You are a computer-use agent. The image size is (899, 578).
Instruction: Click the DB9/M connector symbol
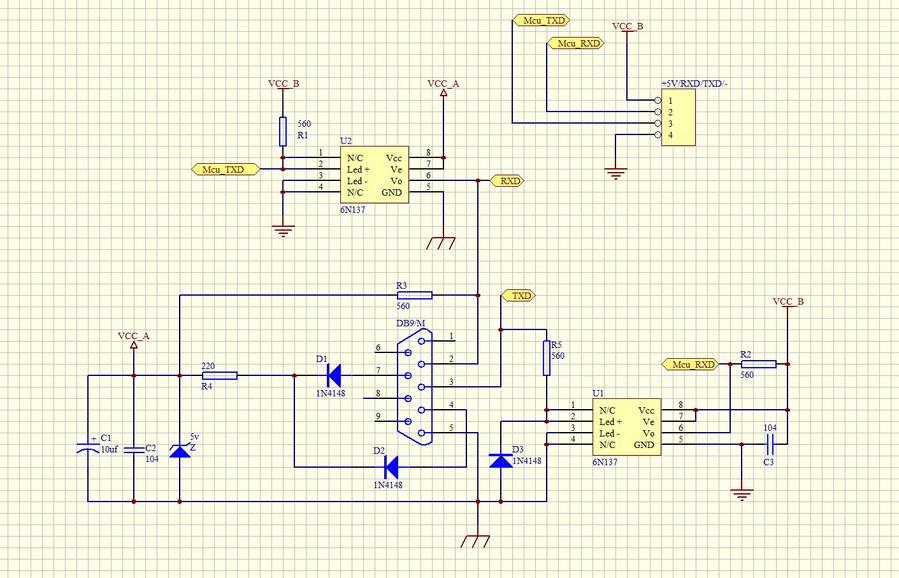416,385
